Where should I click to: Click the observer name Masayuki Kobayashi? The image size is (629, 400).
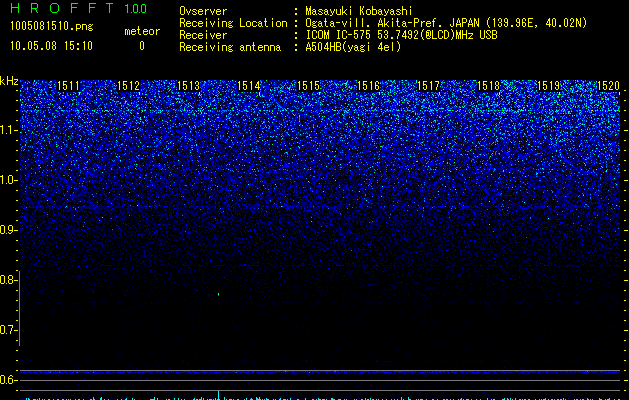tap(359, 11)
